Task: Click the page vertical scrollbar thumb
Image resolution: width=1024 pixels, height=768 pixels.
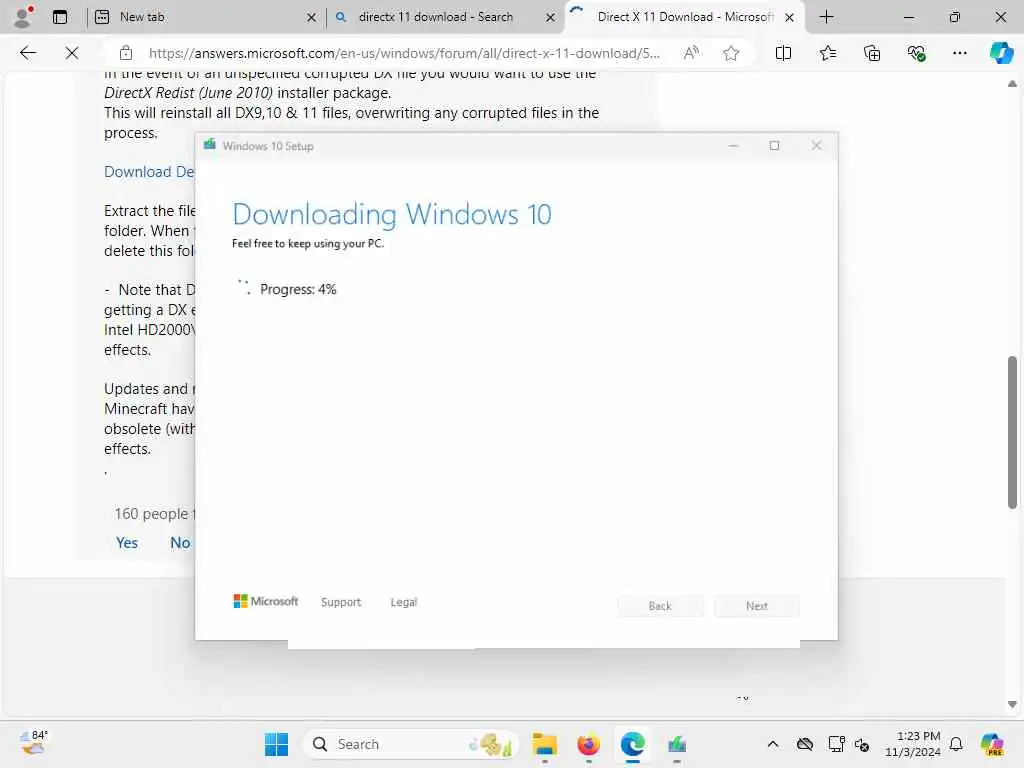Action: click(1012, 432)
